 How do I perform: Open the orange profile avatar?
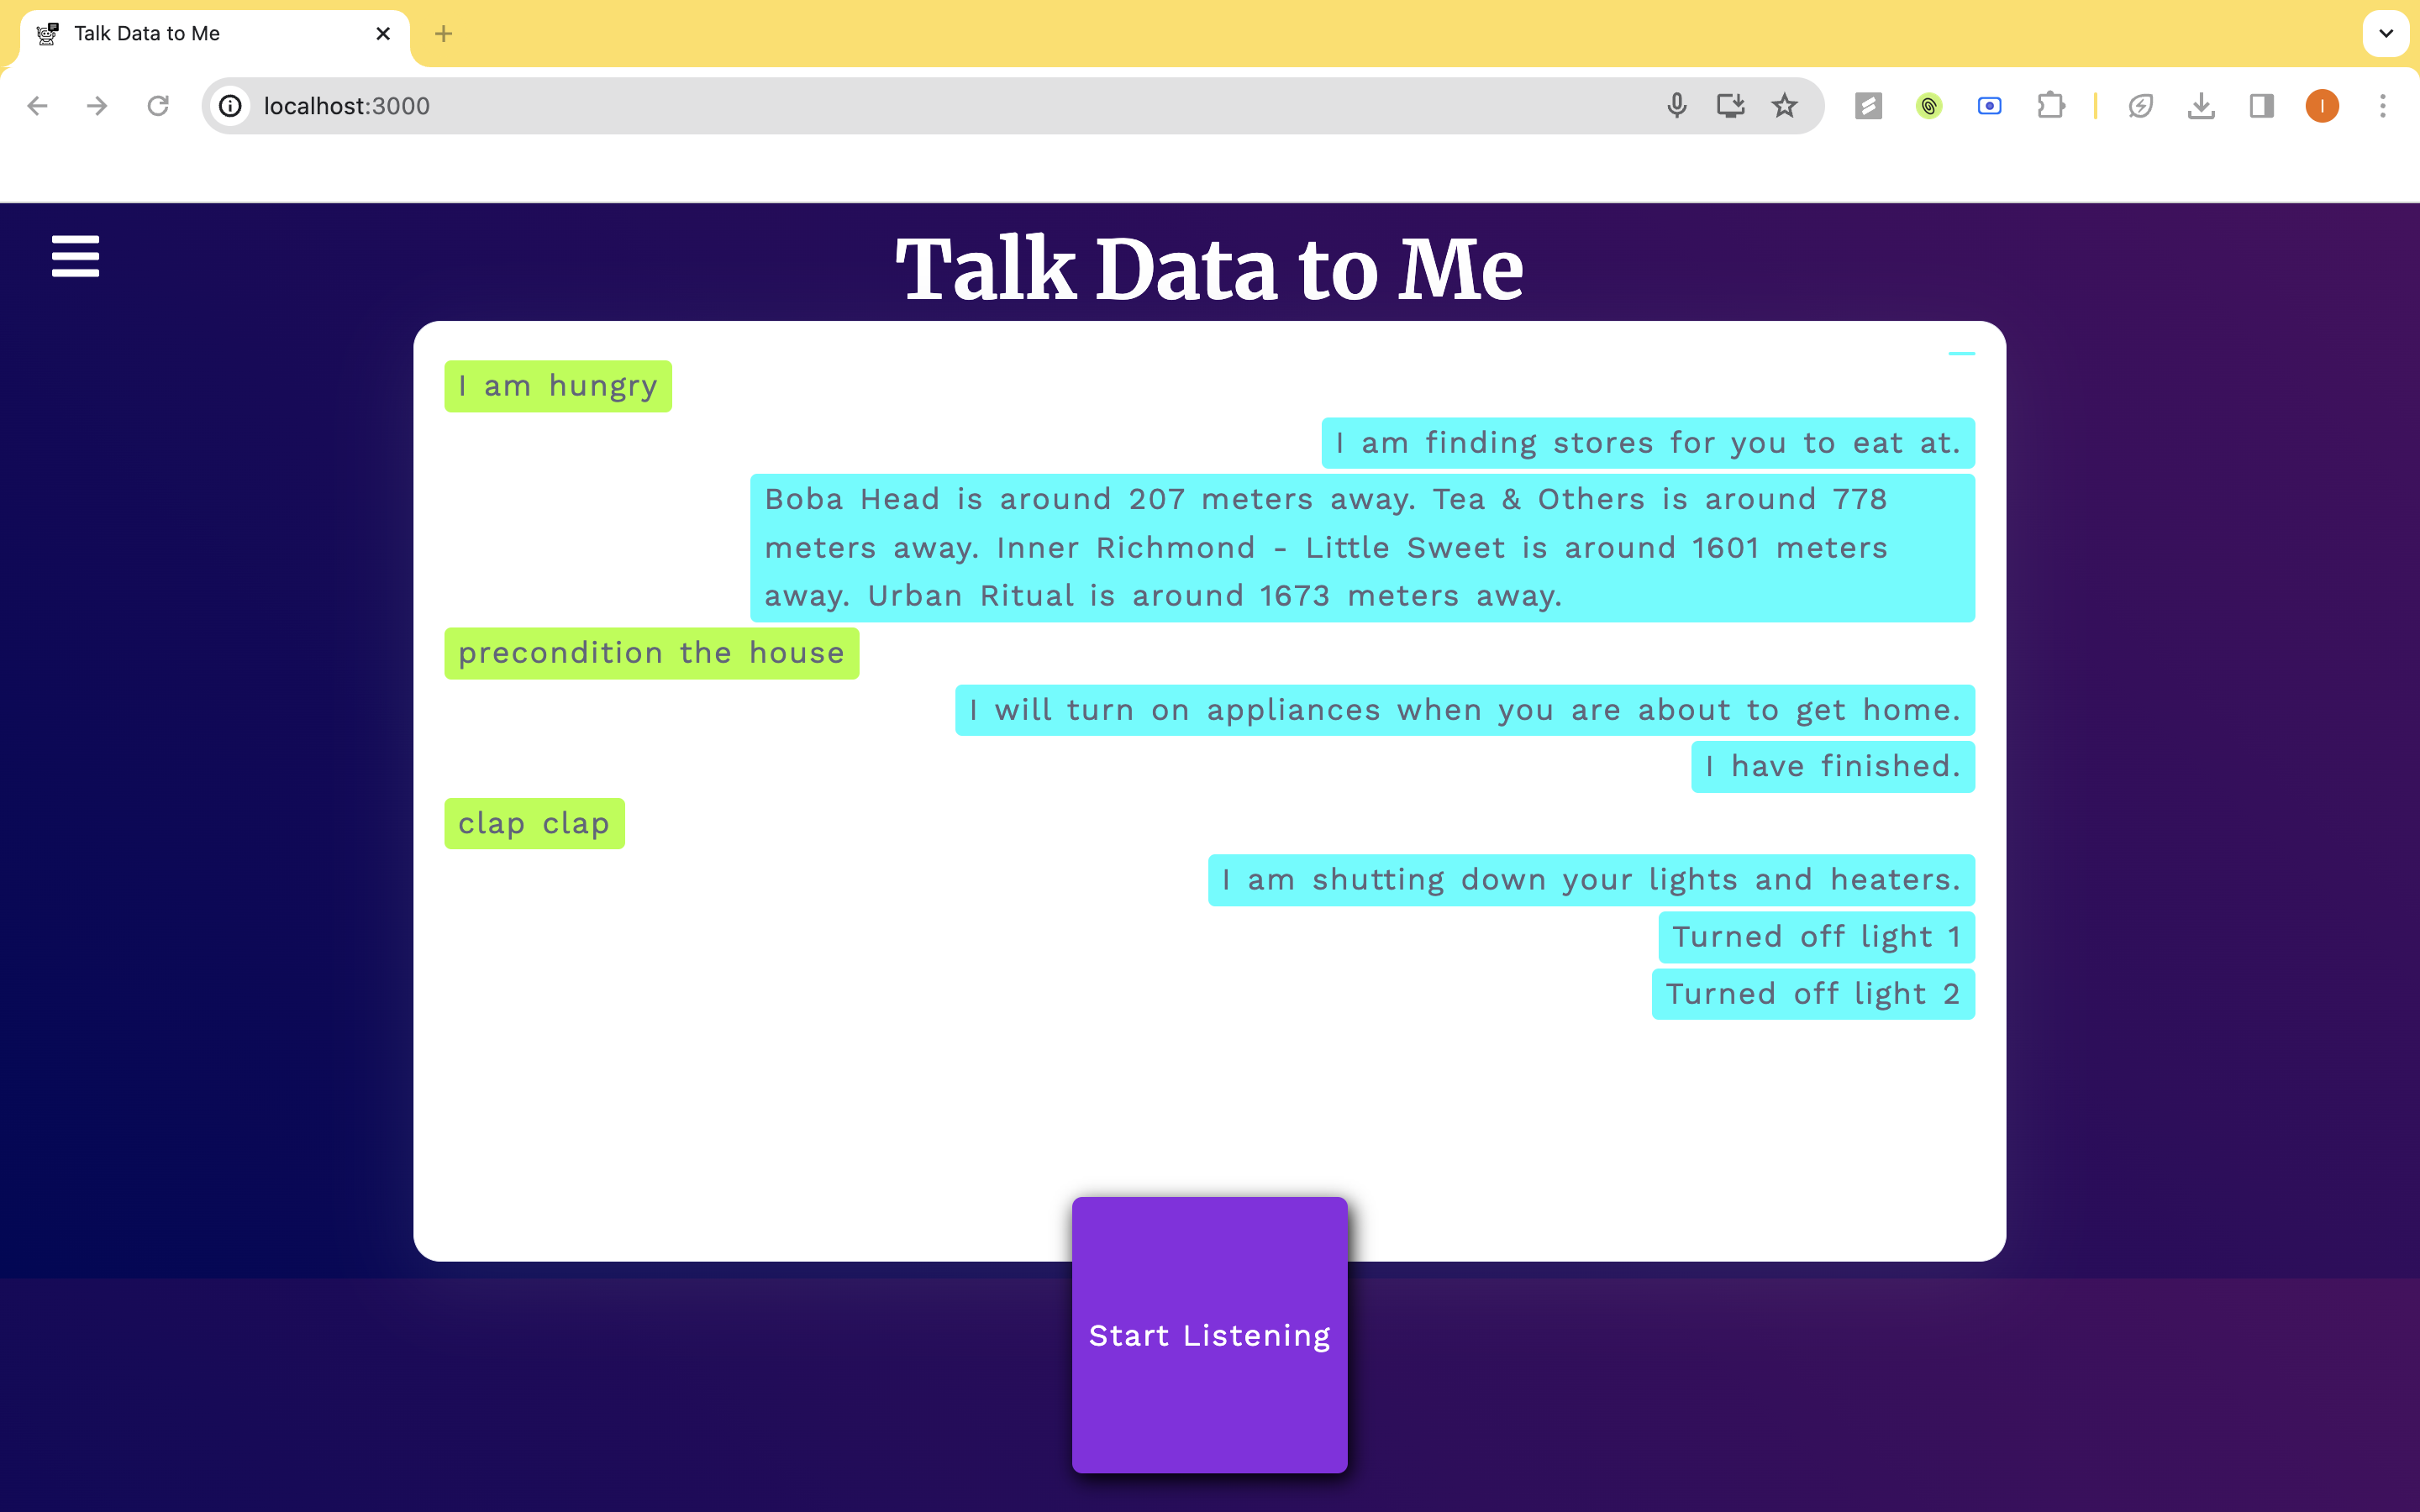[x=2322, y=106]
